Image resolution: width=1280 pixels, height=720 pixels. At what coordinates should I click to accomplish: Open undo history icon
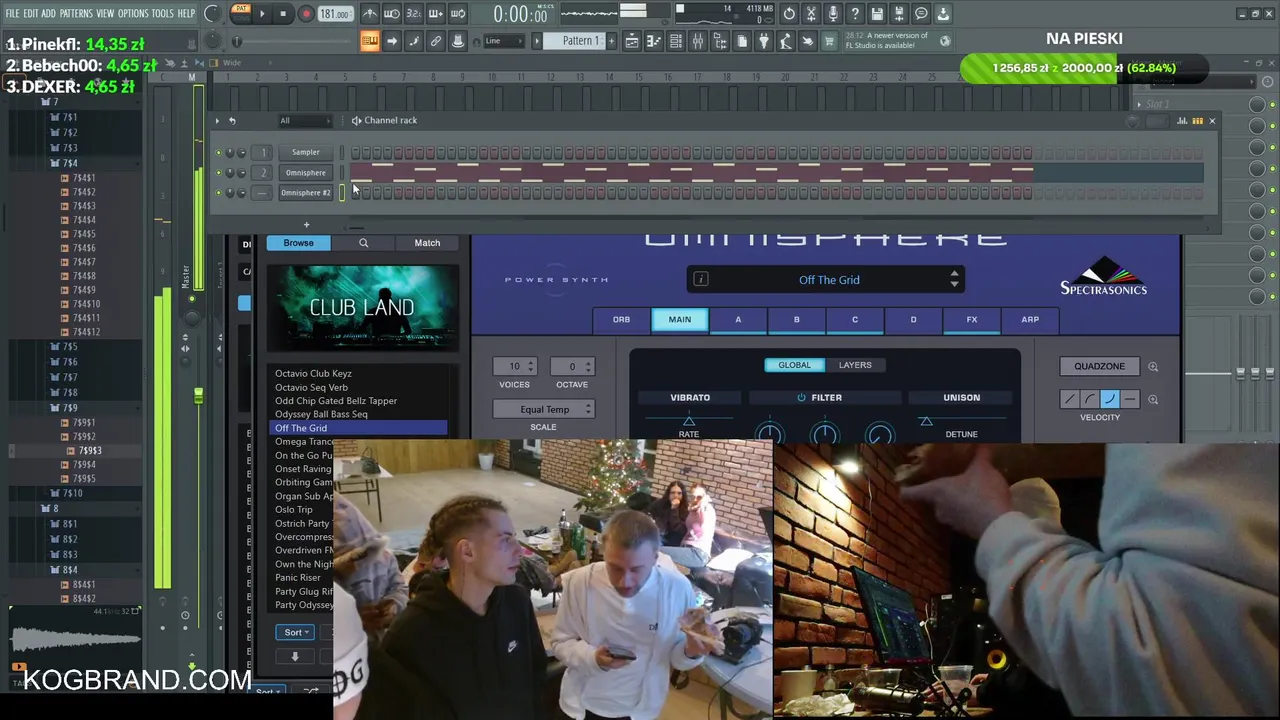(789, 14)
